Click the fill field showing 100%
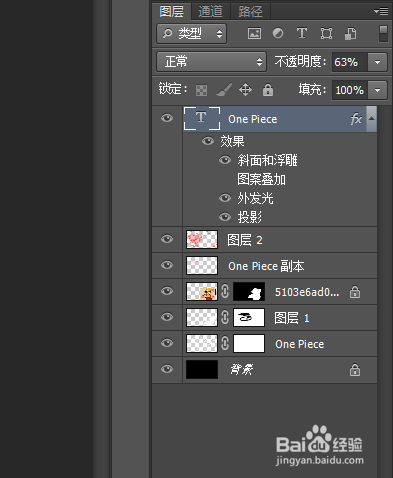The height and width of the screenshot is (478, 393). pyautogui.click(x=350, y=90)
